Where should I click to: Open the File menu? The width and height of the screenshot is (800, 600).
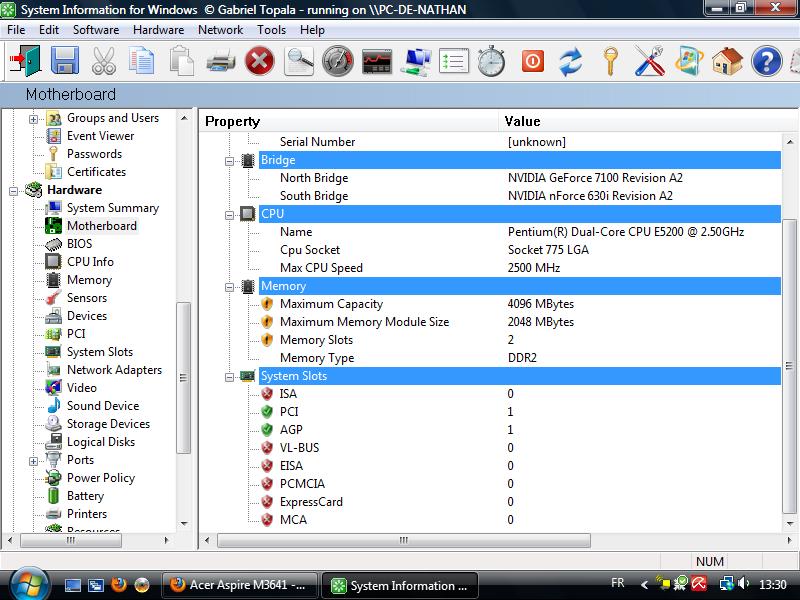(x=16, y=30)
